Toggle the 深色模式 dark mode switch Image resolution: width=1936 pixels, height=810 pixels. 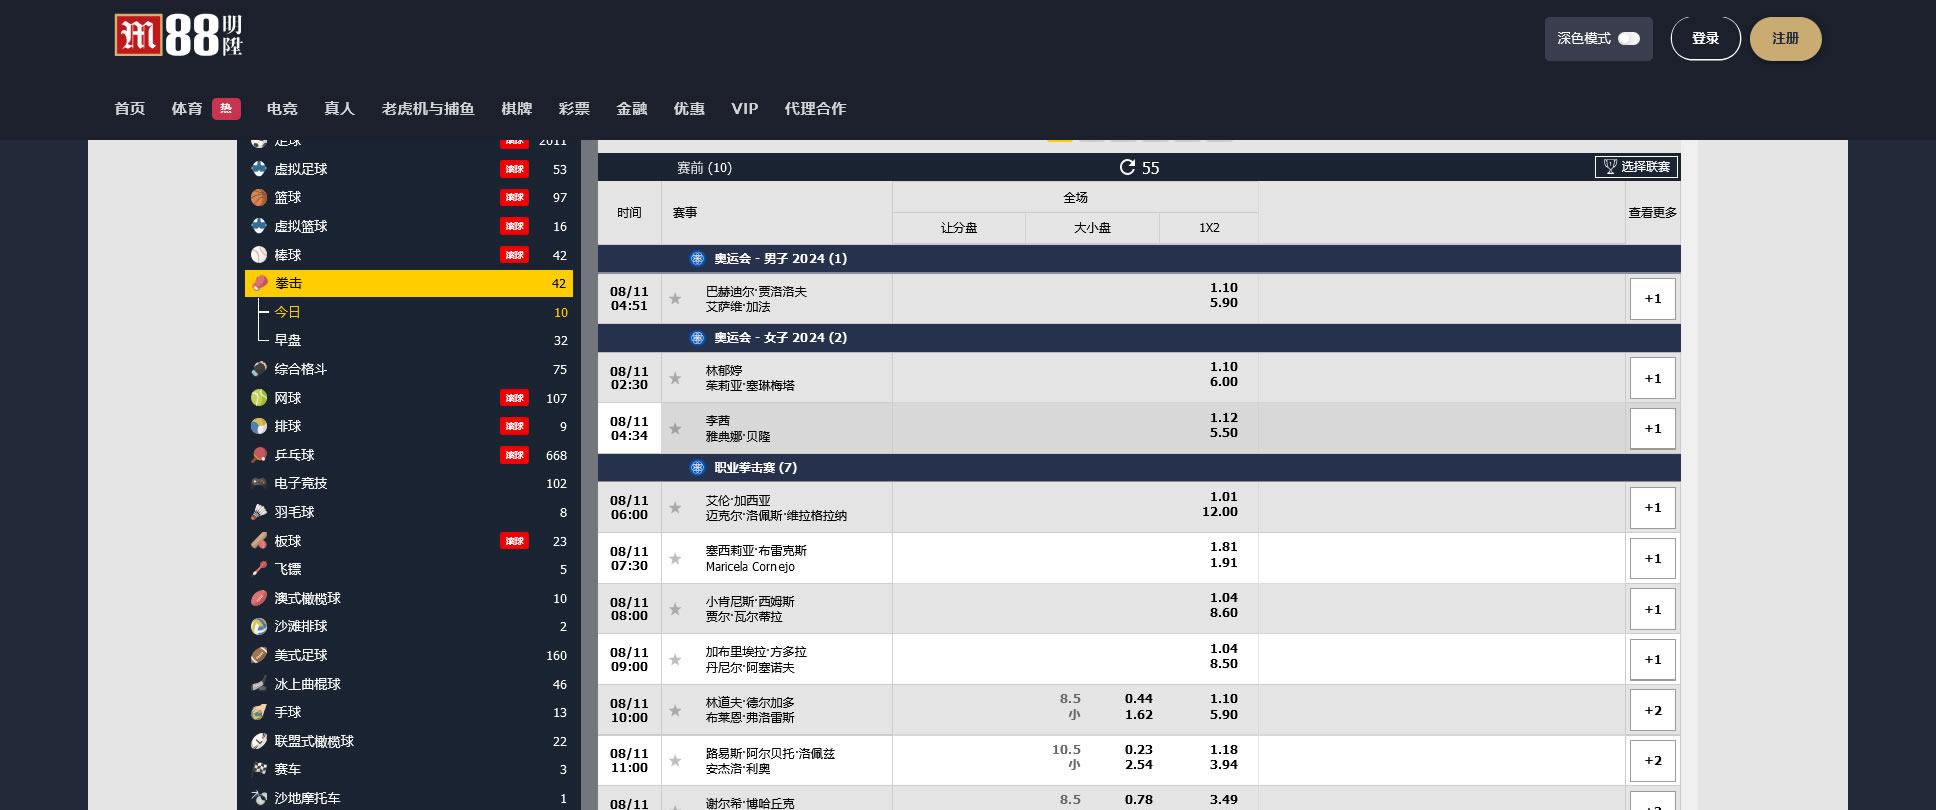click(x=1629, y=39)
